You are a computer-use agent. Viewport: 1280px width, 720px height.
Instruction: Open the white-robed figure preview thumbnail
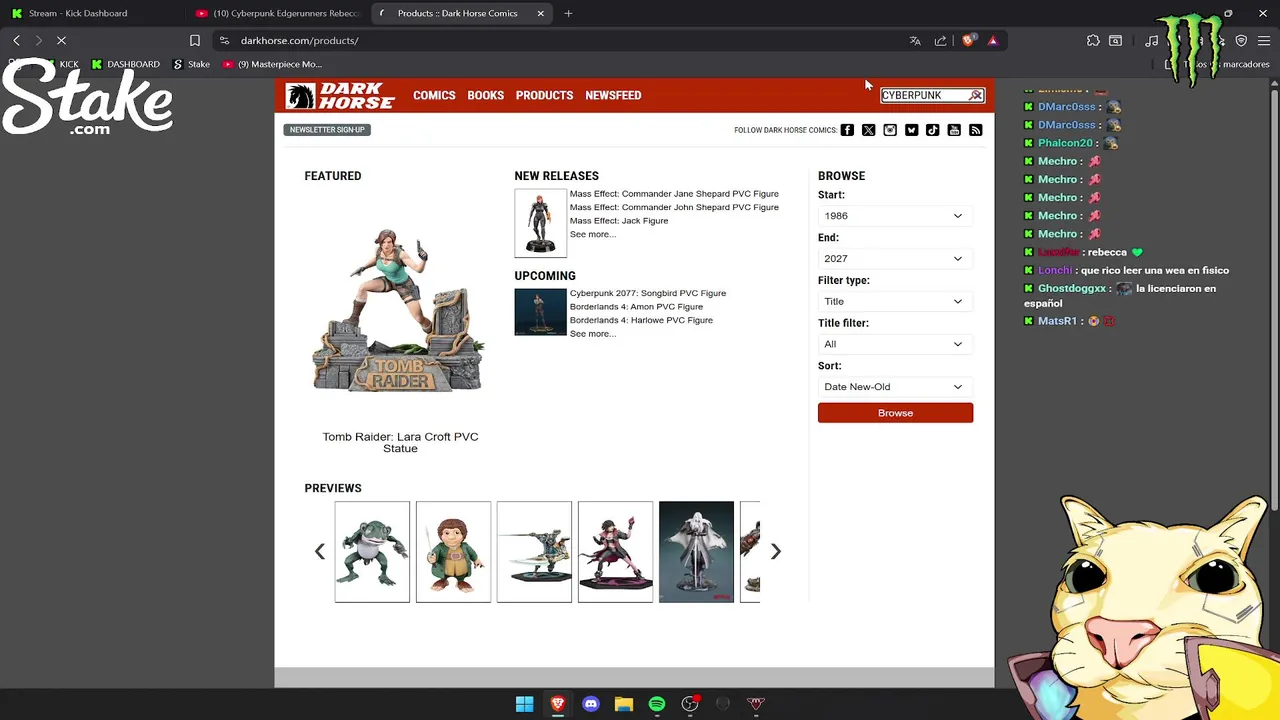[696, 552]
